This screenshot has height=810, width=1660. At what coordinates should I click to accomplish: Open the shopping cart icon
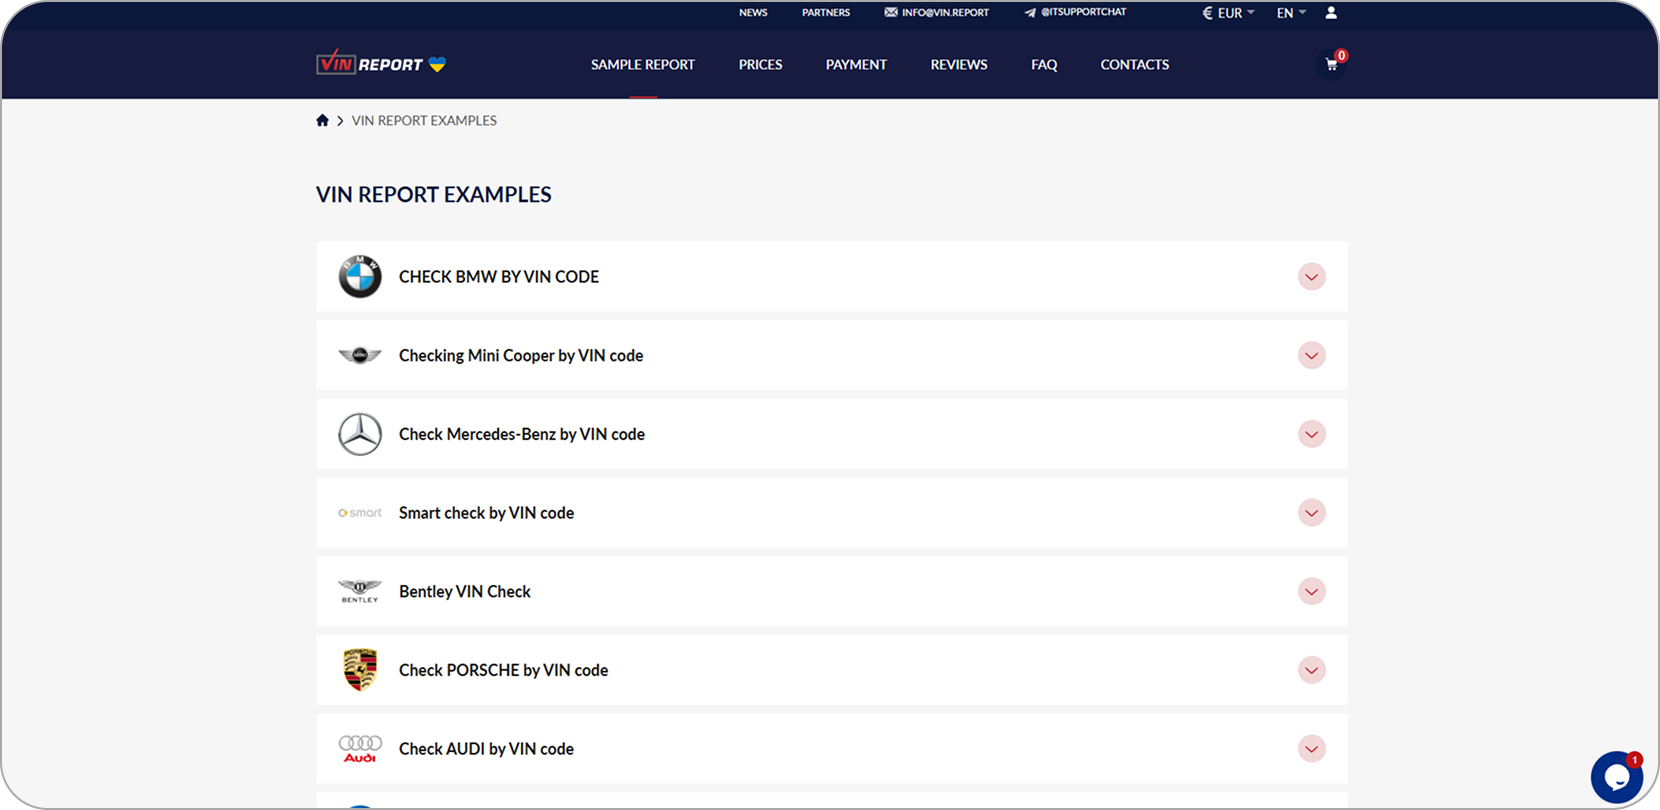point(1331,64)
